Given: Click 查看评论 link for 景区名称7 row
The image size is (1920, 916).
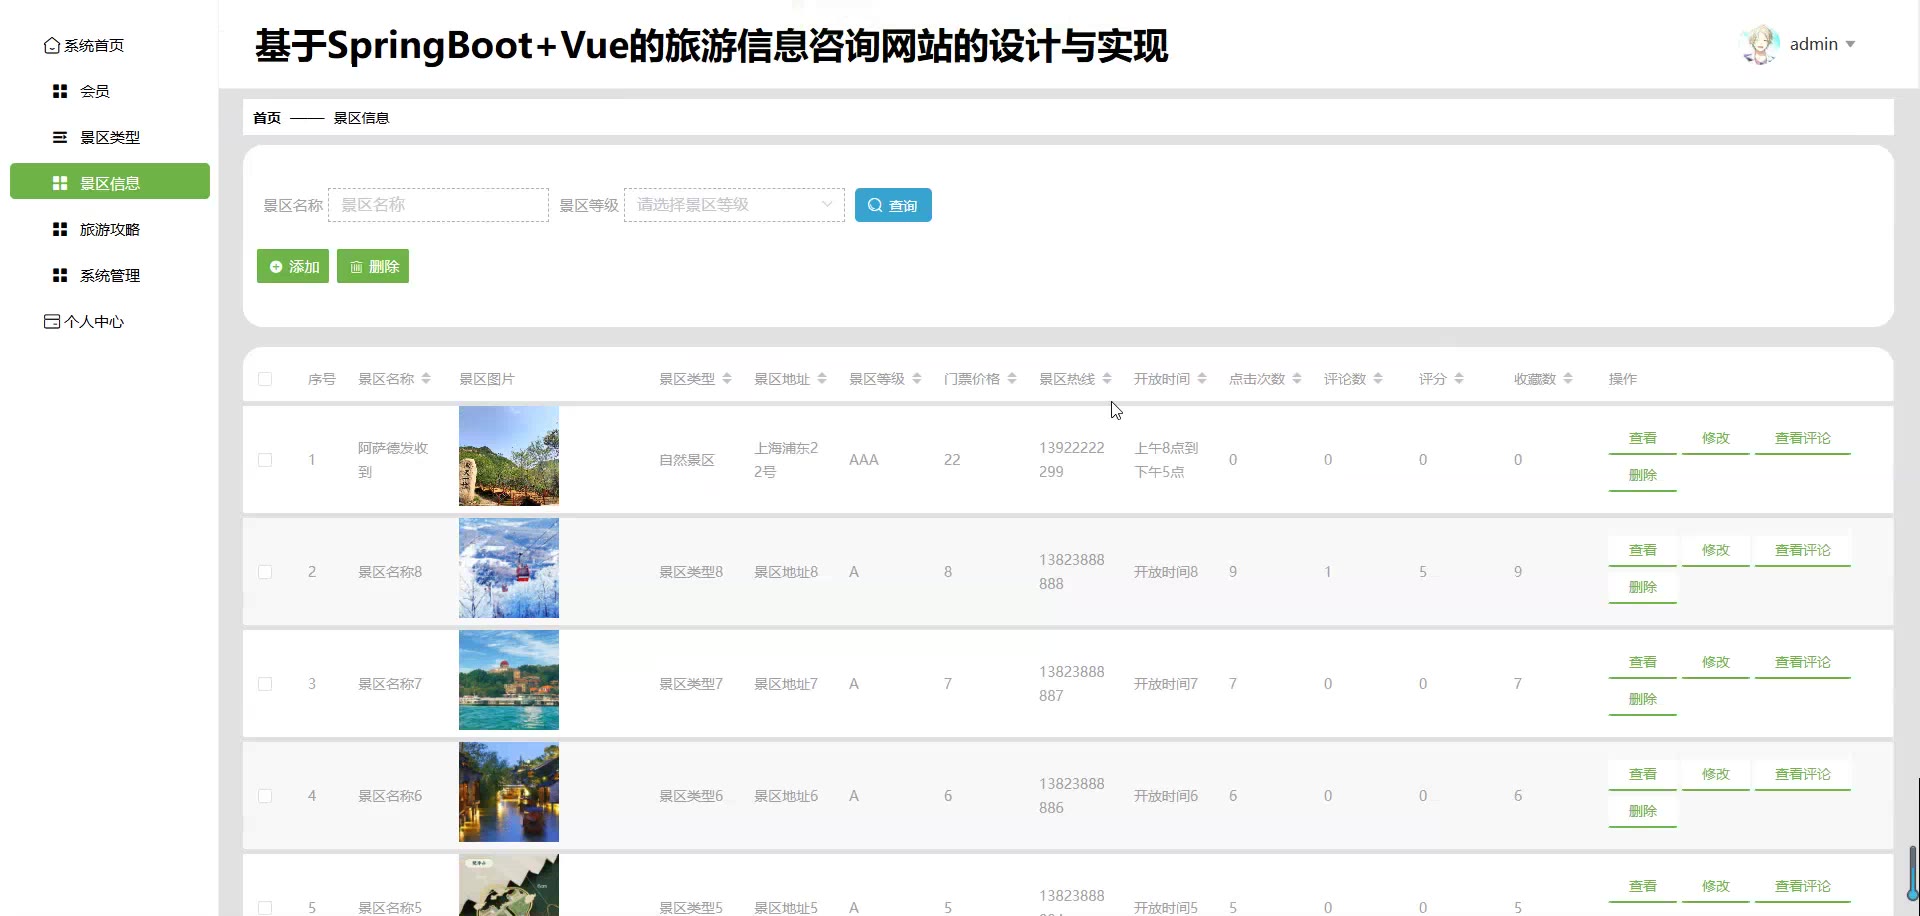Looking at the screenshot, I should [1802, 662].
